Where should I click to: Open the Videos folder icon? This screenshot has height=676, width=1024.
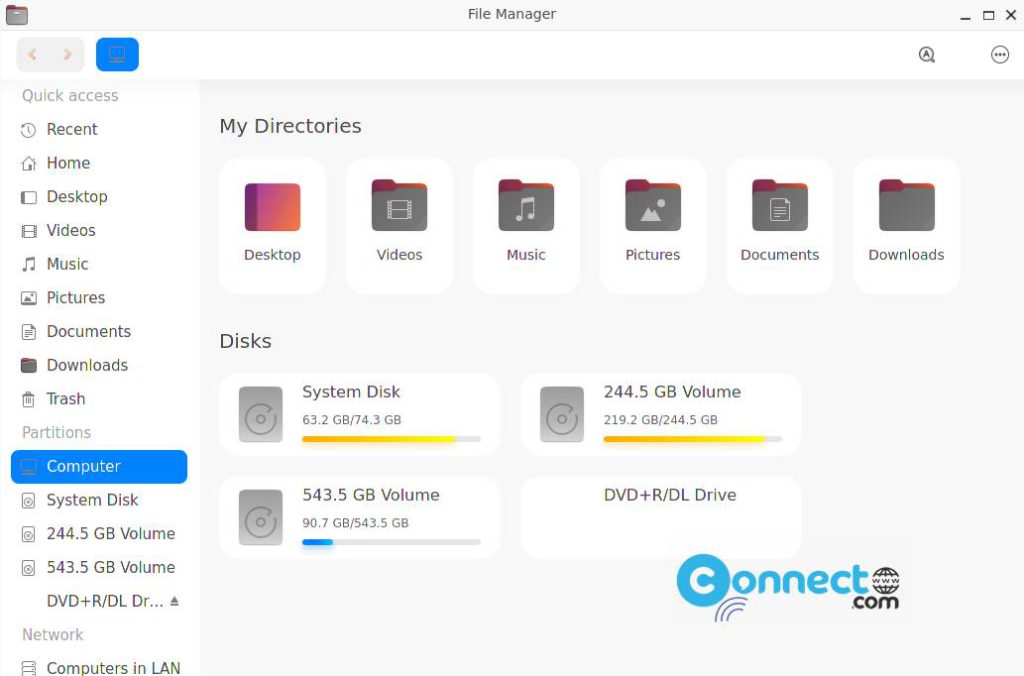pyautogui.click(x=399, y=206)
